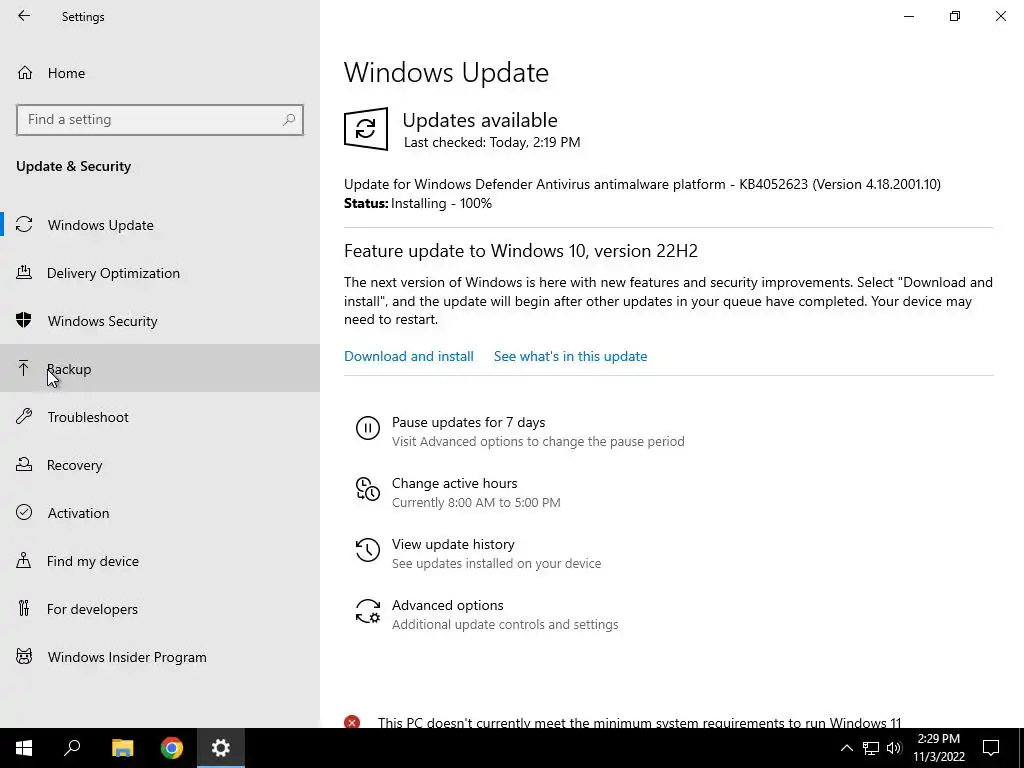Click the View update history clock icon
1024x768 pixels.
[368, 550]
